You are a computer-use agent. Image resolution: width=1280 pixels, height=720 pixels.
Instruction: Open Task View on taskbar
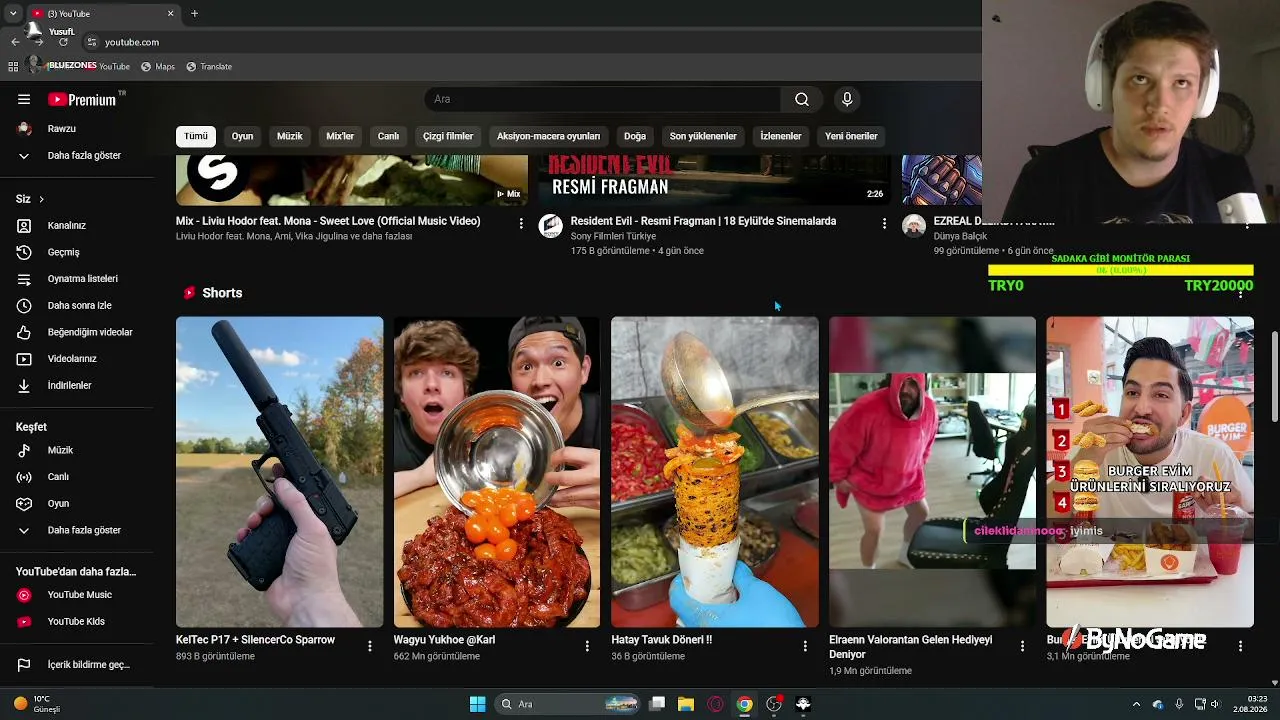657,704
